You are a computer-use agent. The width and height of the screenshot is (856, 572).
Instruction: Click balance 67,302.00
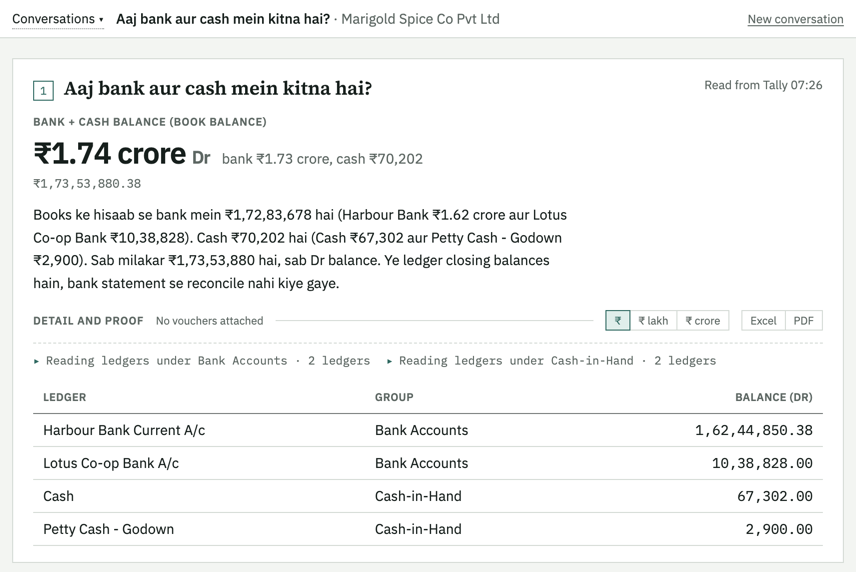pyautogui.click(x=775, y=496)
